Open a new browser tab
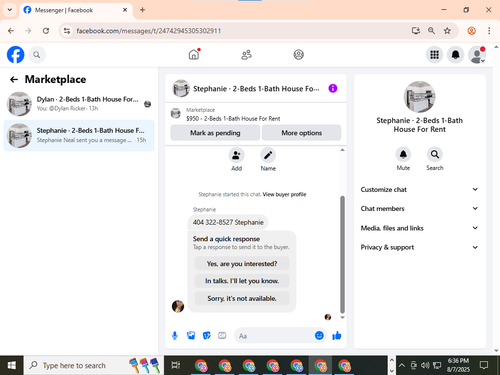This screenshot has height=375, width=500. point(142,10)
